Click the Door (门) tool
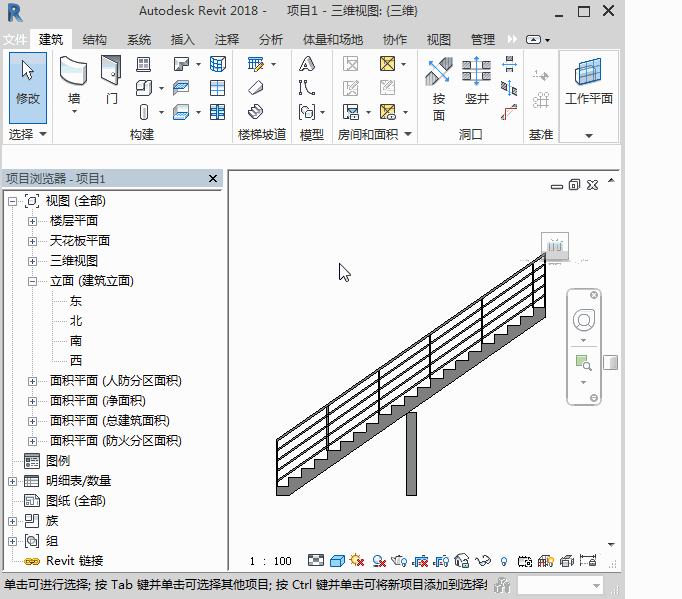This screenshot has width=682, height=599. [x=111, y=82]
